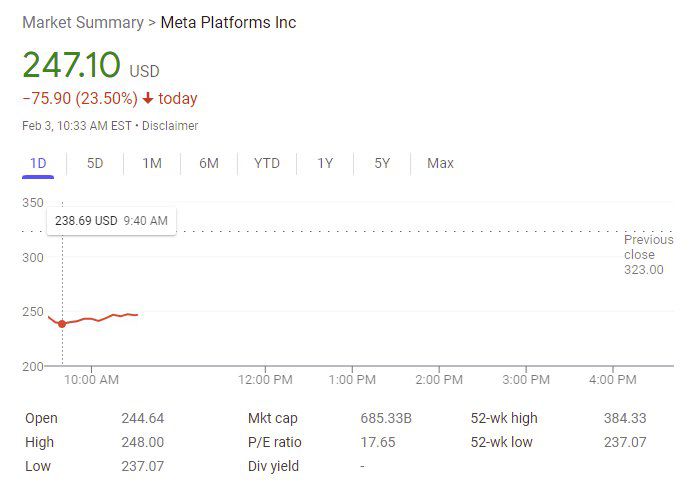Show the 1Y price chart
Viewport: 692px width, 488px height.
click(325, 163)
